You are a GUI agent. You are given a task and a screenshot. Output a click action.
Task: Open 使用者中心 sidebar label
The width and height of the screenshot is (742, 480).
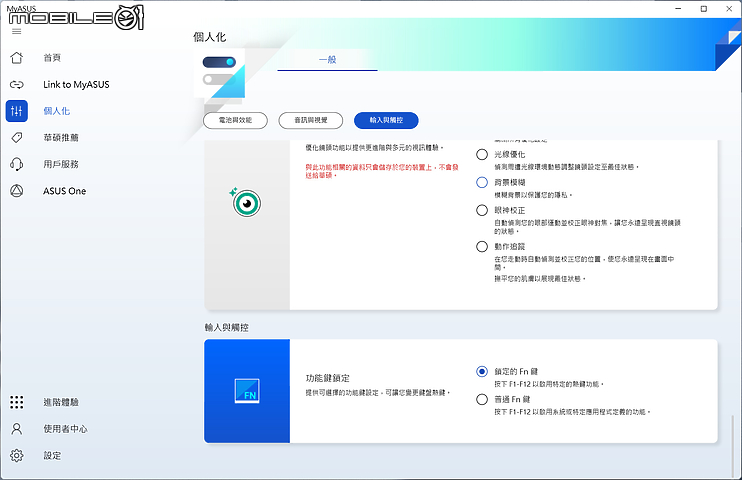pyautogui.click(x=65, y=429)
